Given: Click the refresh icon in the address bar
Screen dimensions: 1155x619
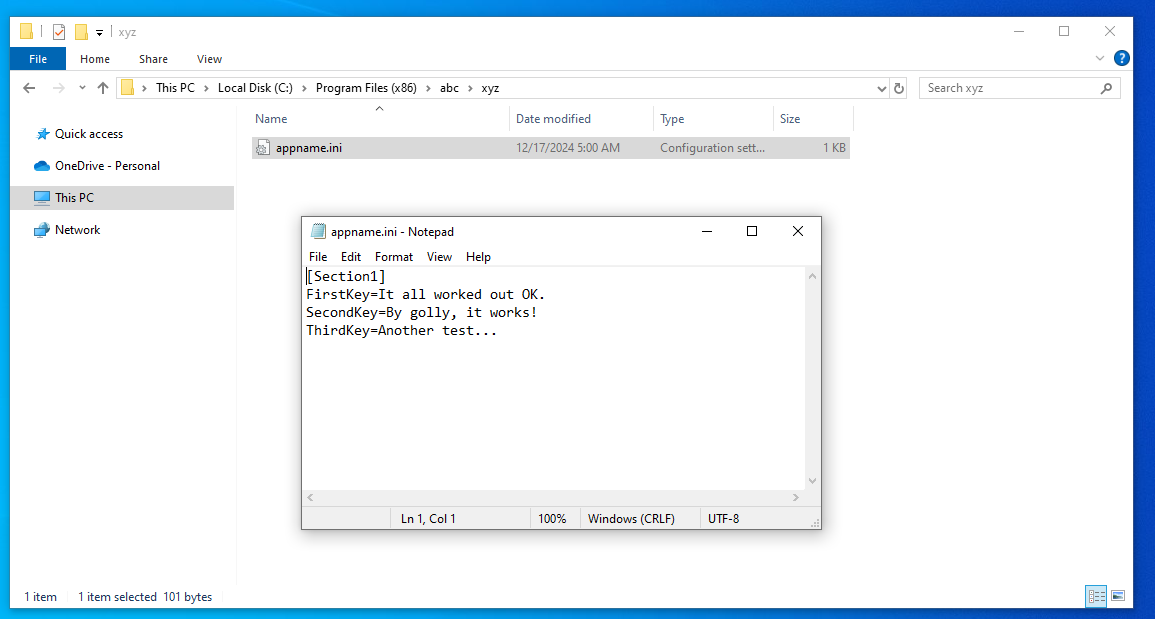Looking at the screenshot, I should pos(898,88).
